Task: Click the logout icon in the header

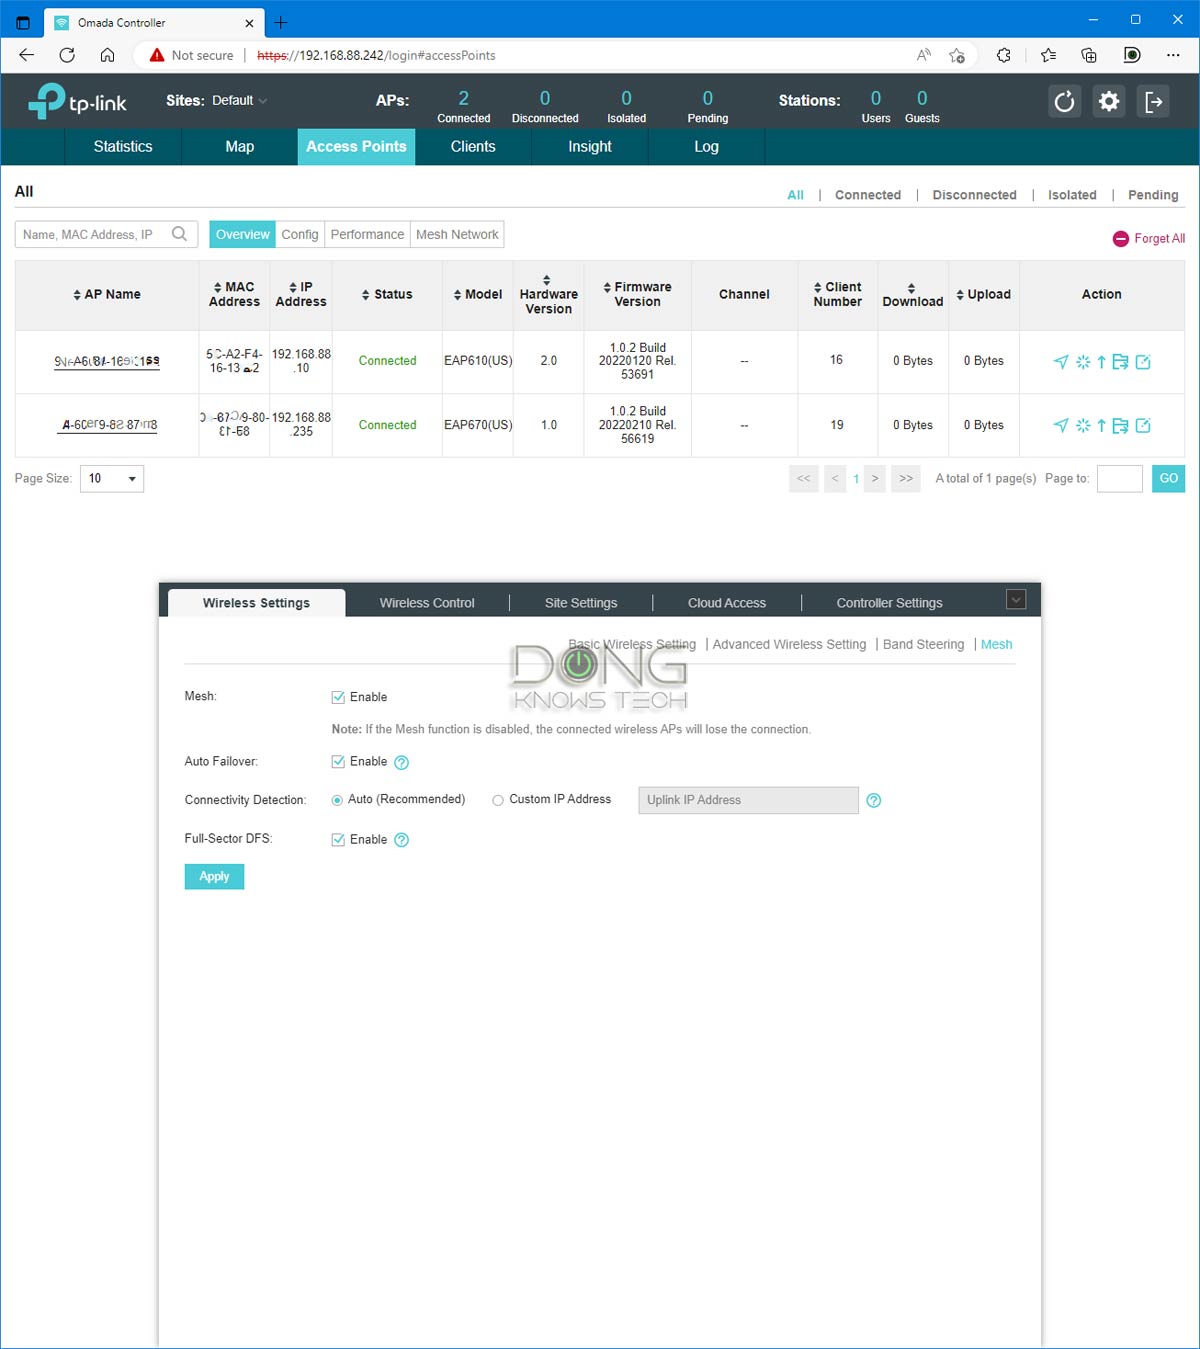Action: tap(1153, 101)
